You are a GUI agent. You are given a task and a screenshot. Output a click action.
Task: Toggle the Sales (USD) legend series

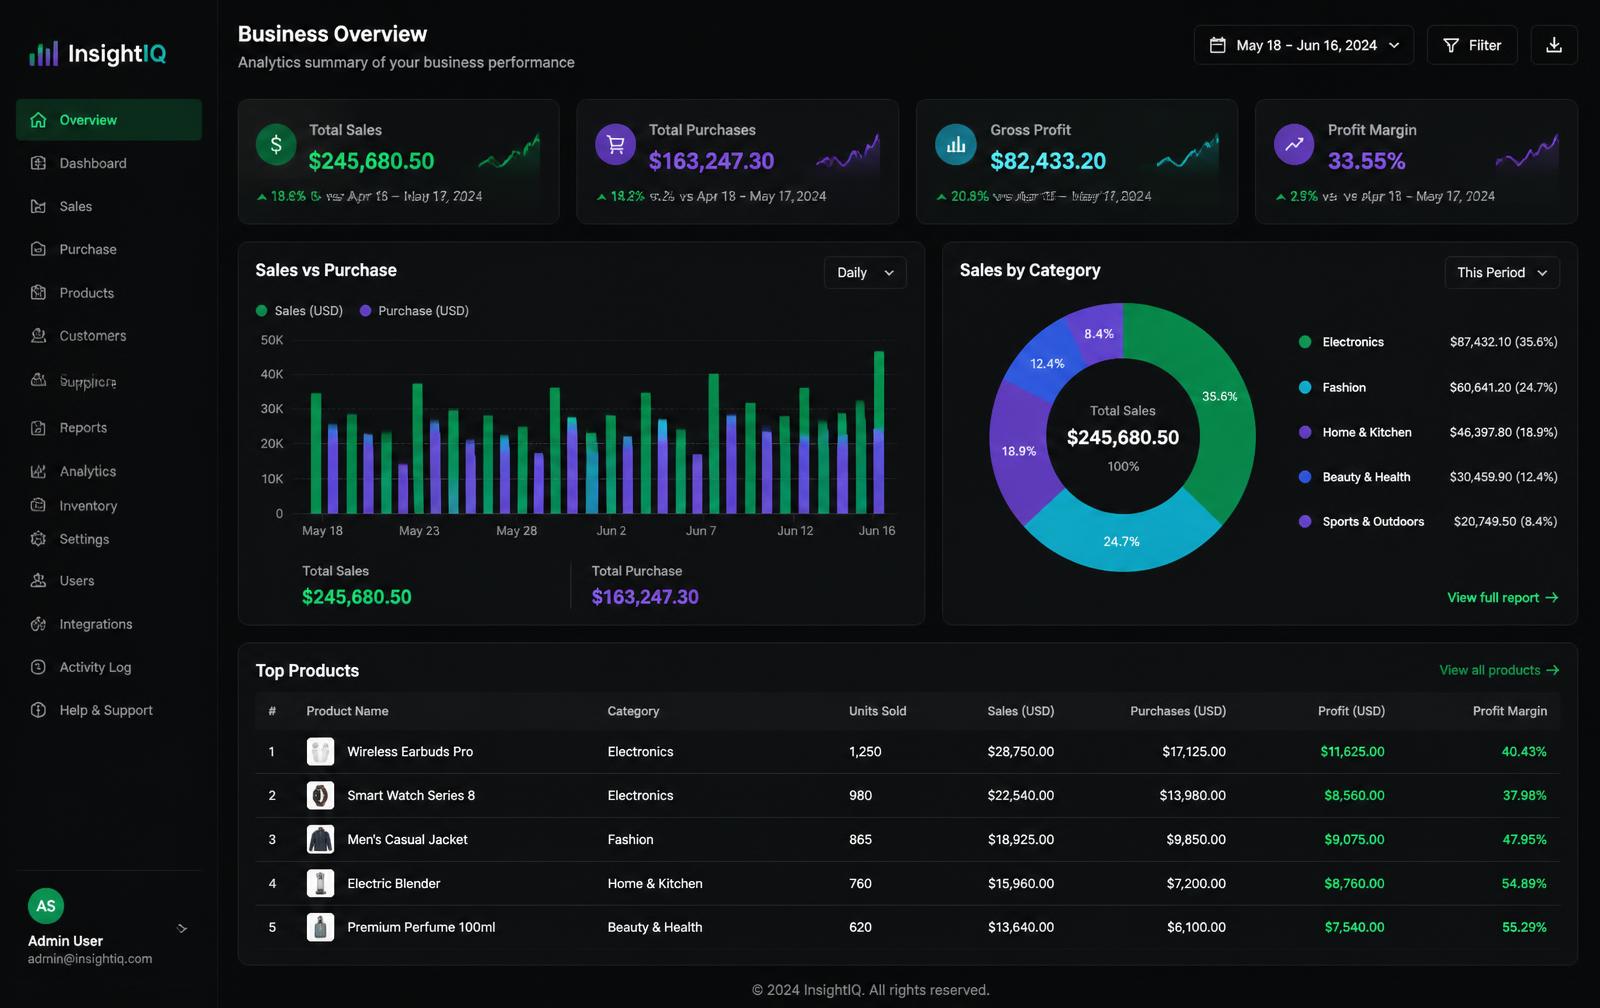tap(299, 311)
